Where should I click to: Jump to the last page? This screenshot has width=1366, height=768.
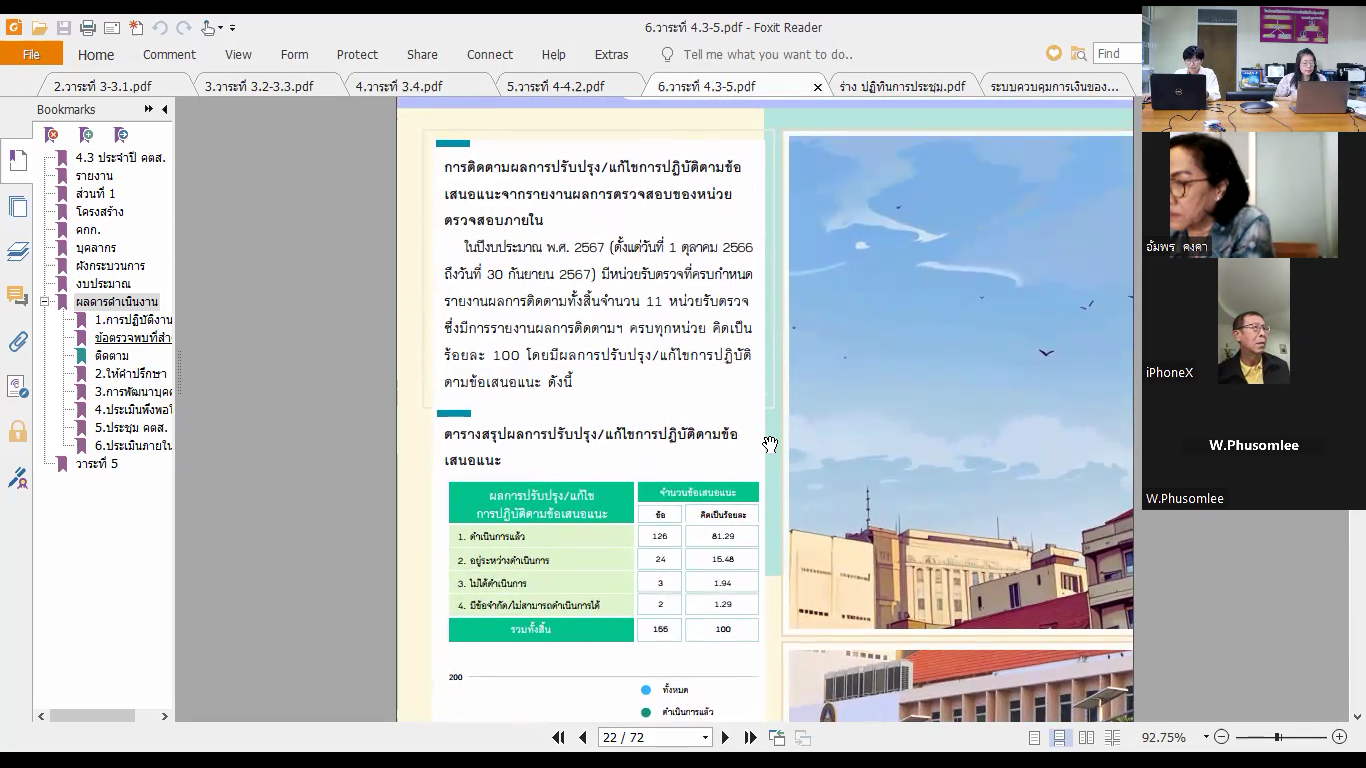(x=750, y=738)
